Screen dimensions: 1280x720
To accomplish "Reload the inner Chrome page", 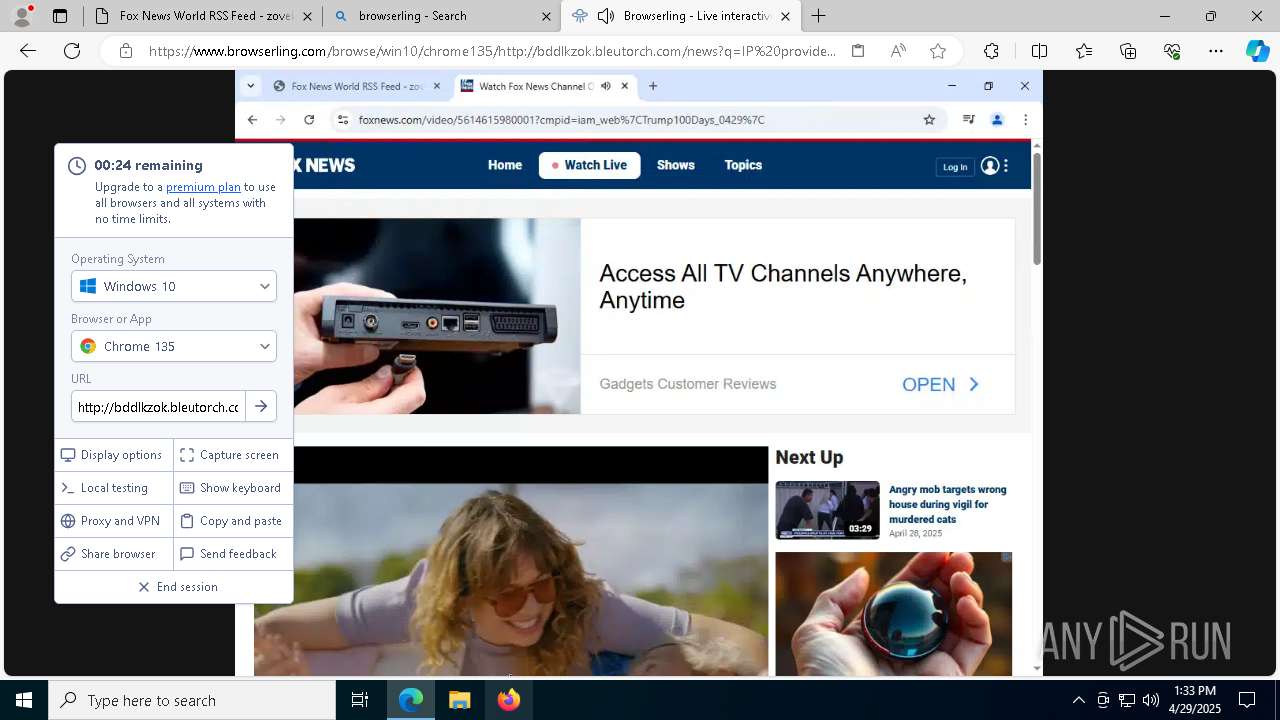I will [x=309, y=120].
